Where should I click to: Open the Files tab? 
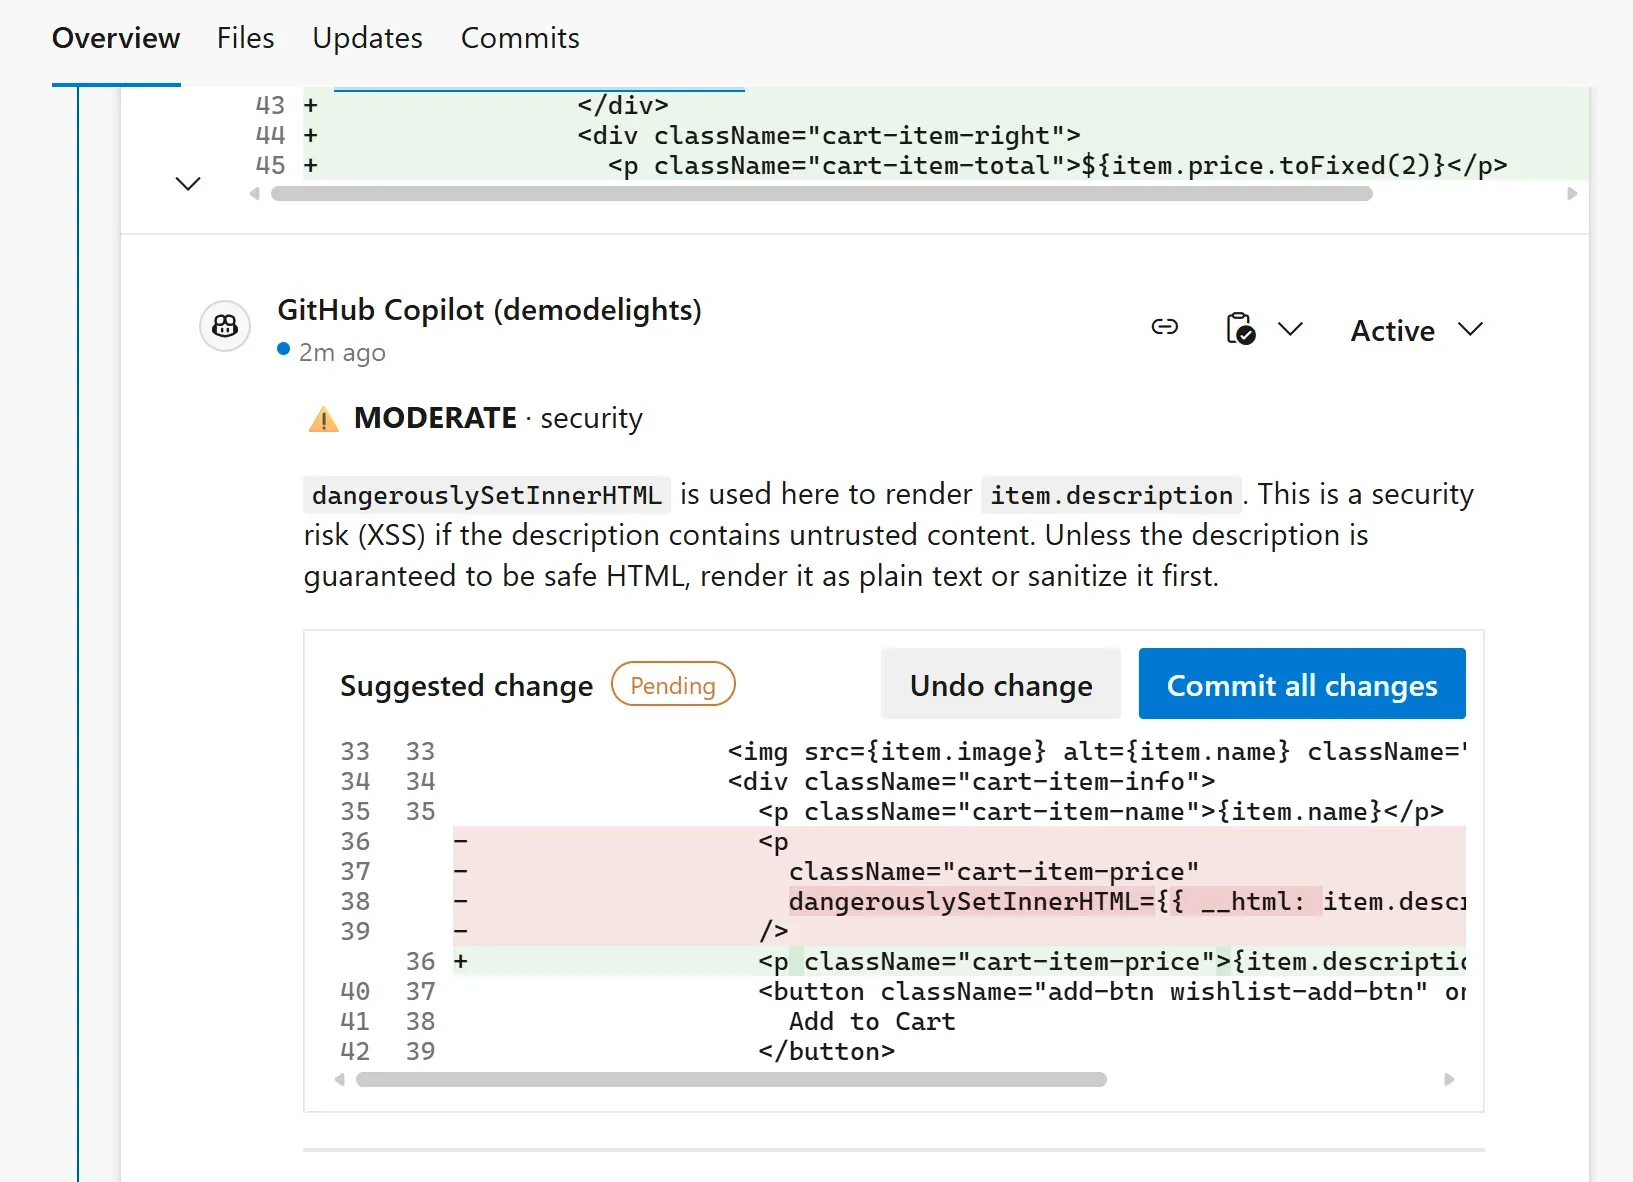[245, 38]
